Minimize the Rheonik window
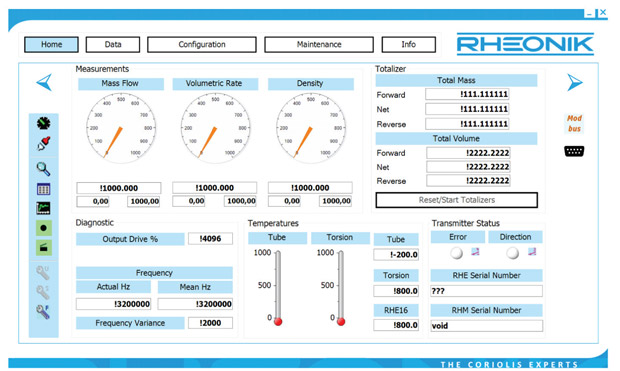This screenshot has width=620, height=371. [x=590, y=13]
